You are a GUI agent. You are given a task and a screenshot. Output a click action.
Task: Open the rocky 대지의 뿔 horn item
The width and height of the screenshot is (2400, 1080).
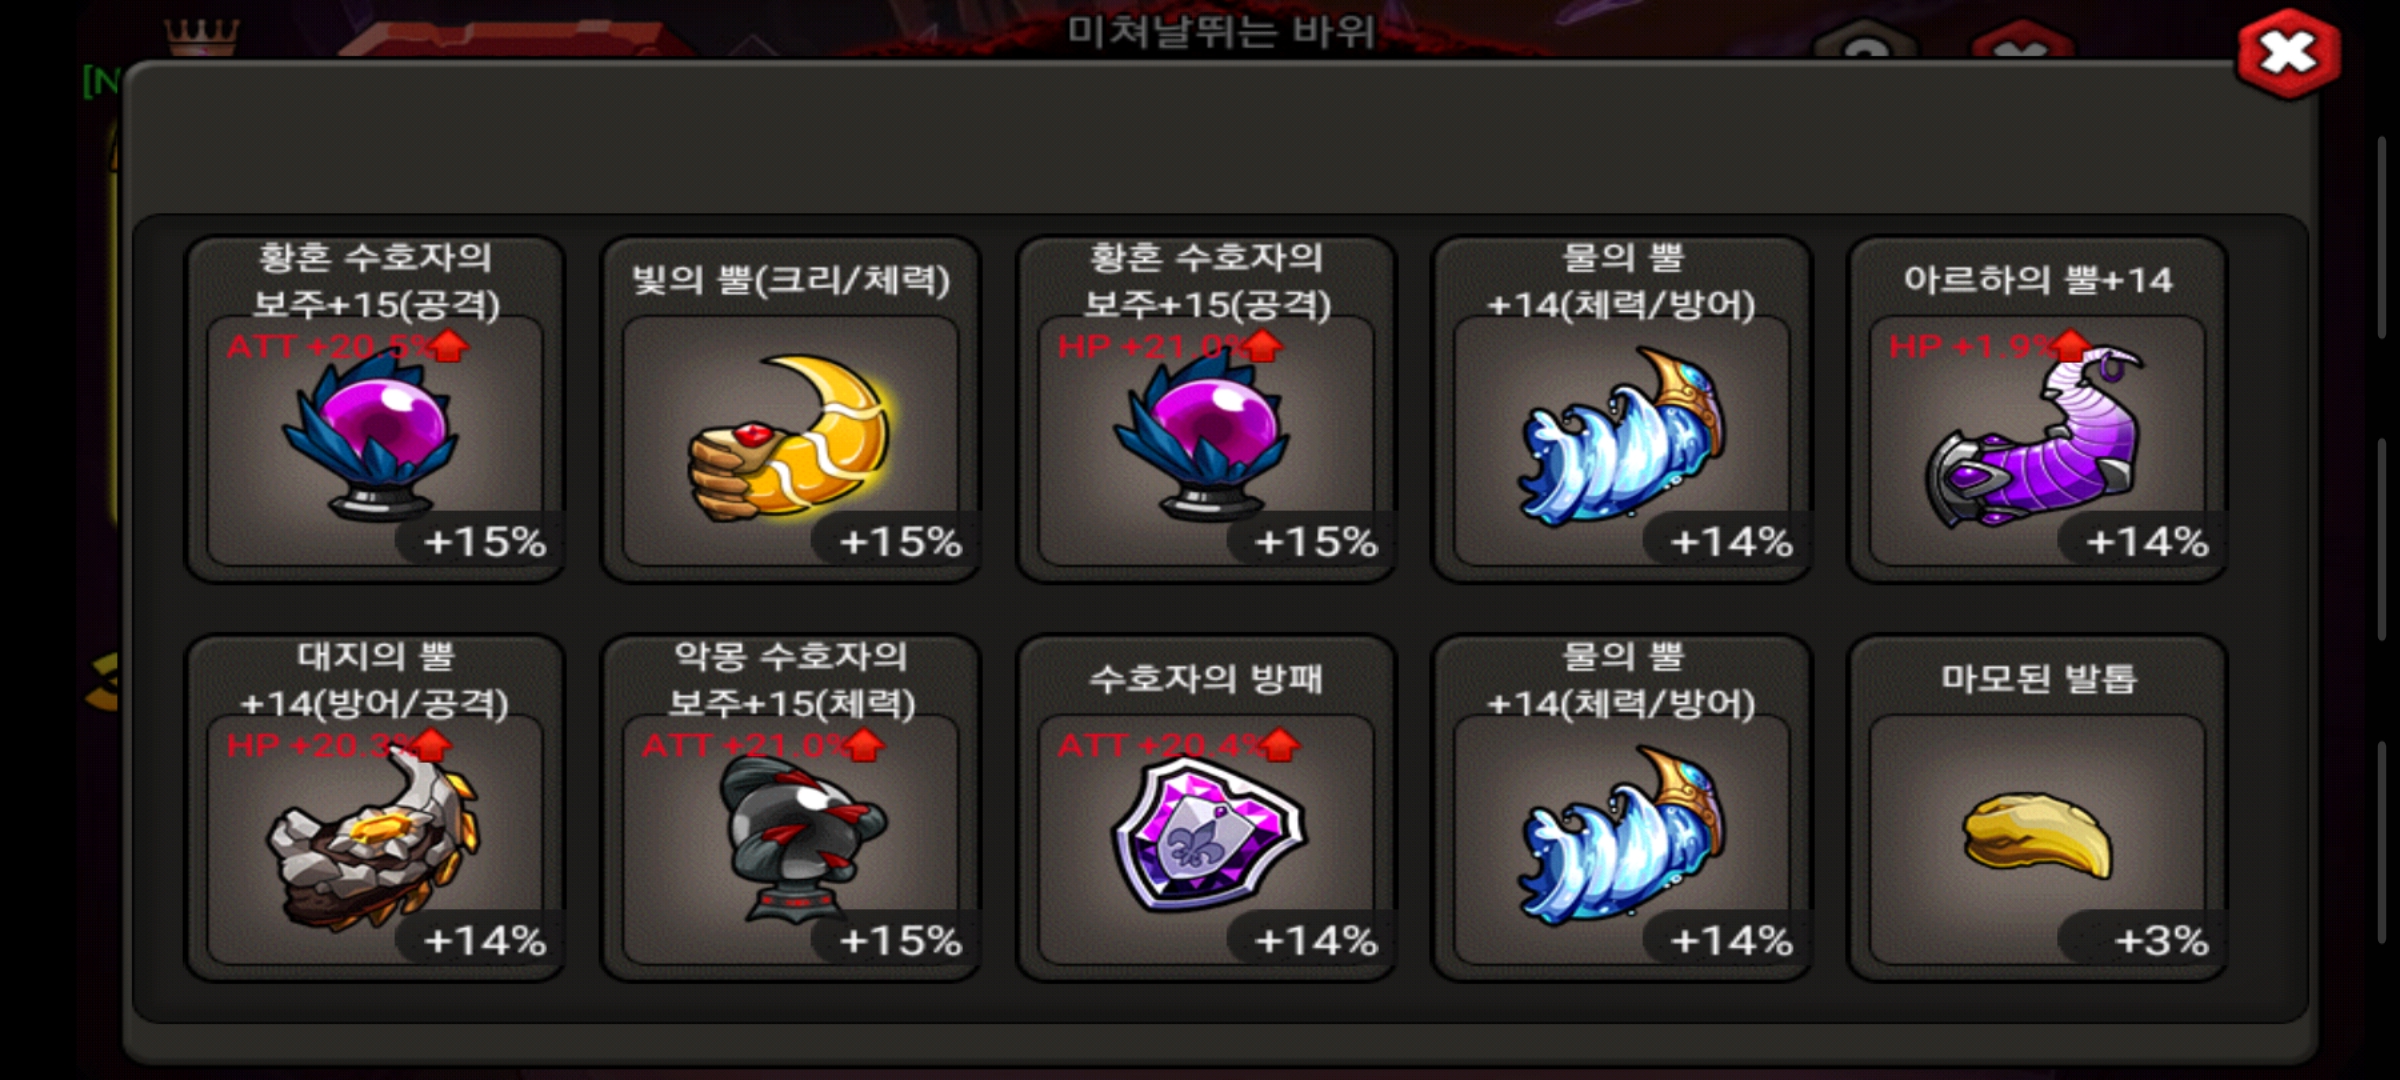(x=373, y=838)
